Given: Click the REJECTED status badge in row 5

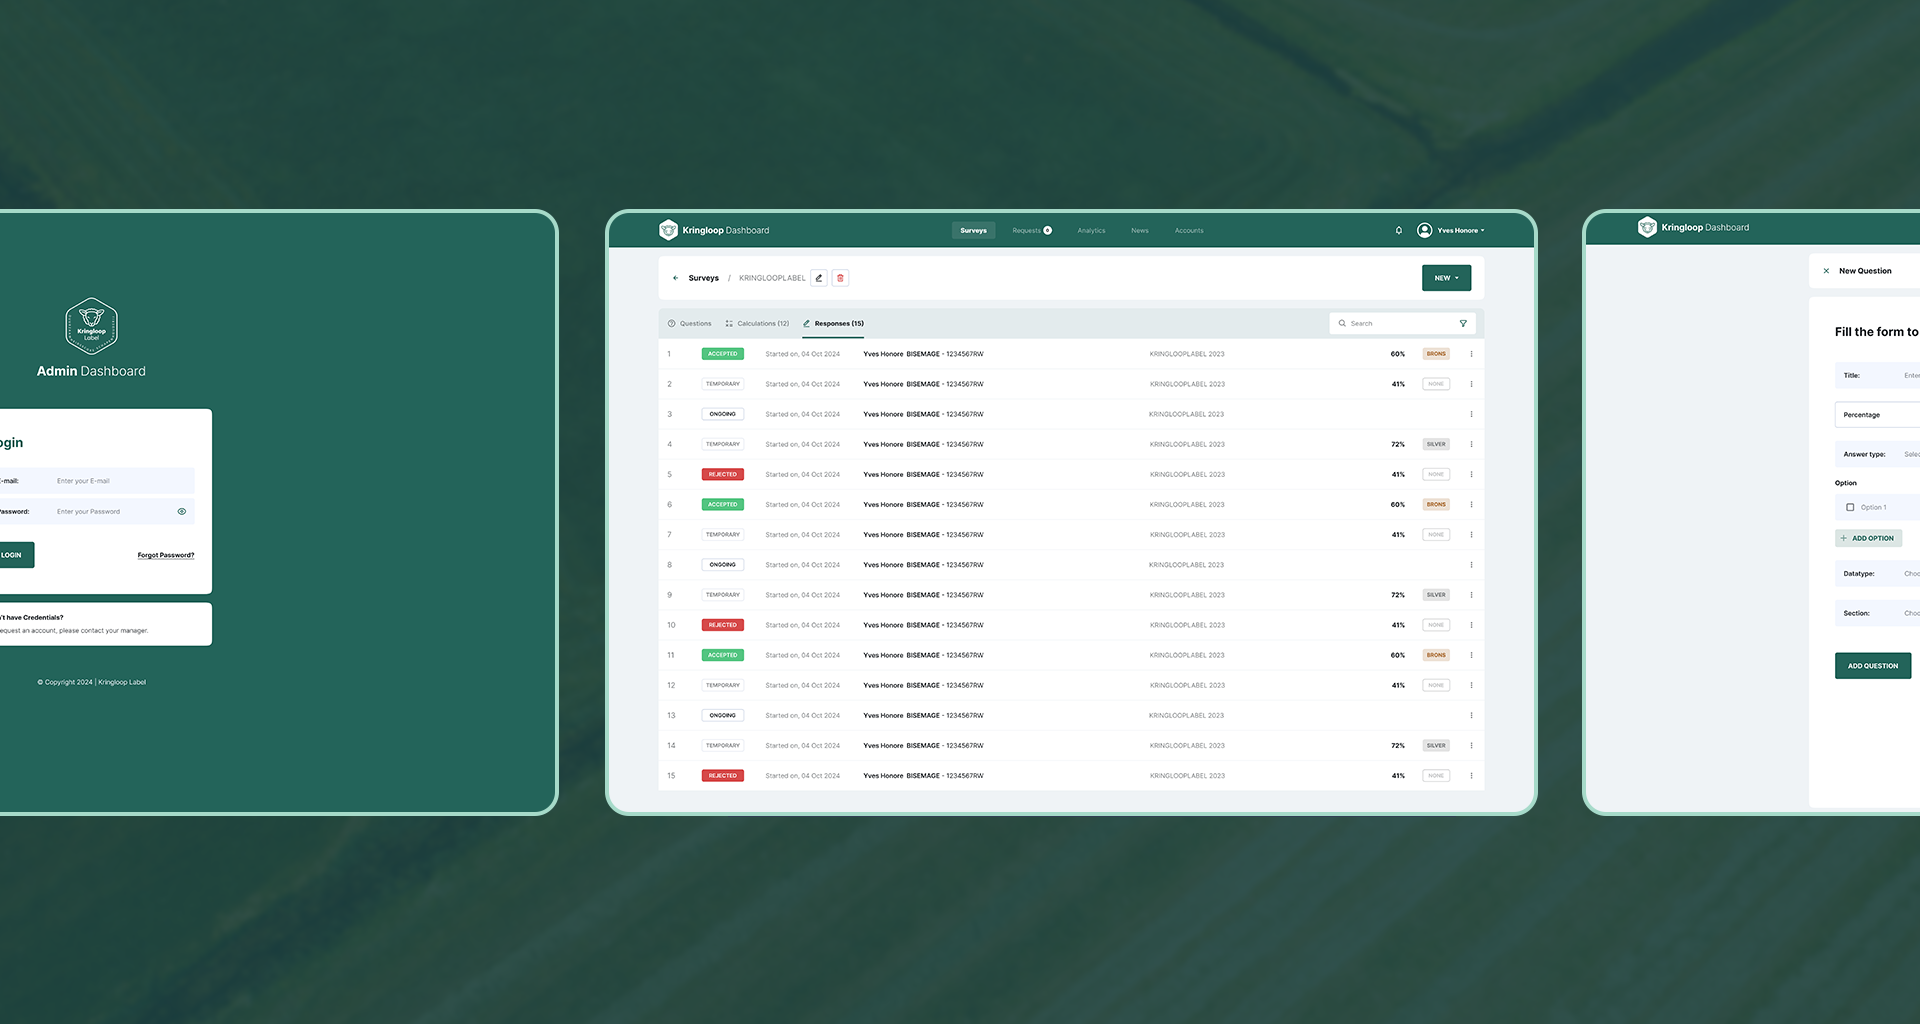Looking at the screenshot, I should tap(723, 474).
